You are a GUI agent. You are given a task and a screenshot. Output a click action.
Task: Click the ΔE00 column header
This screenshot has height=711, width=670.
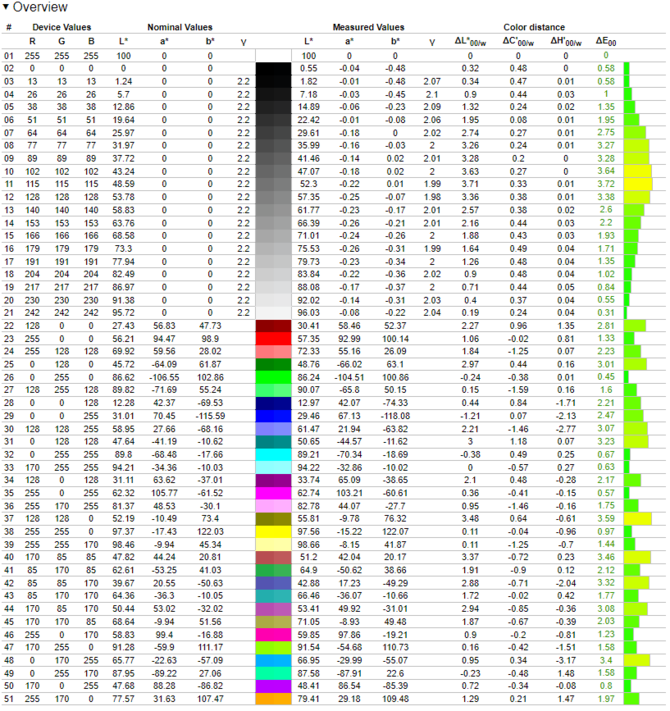(x=606, y=41)
